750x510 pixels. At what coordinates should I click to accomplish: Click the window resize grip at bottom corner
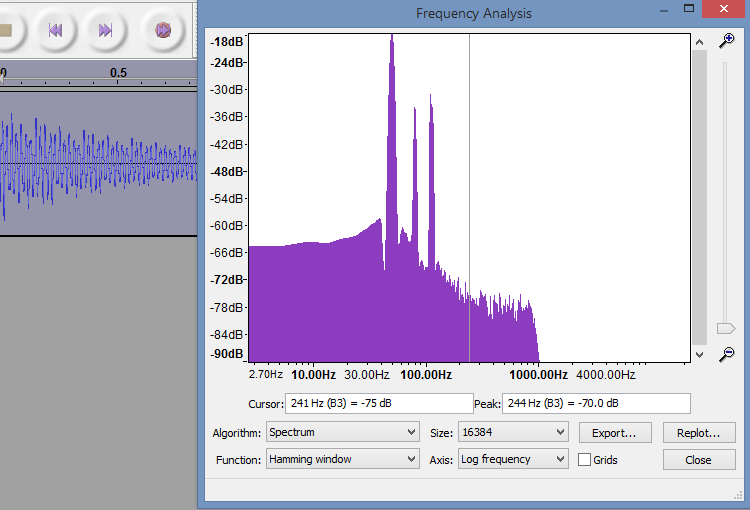(738, 496)
